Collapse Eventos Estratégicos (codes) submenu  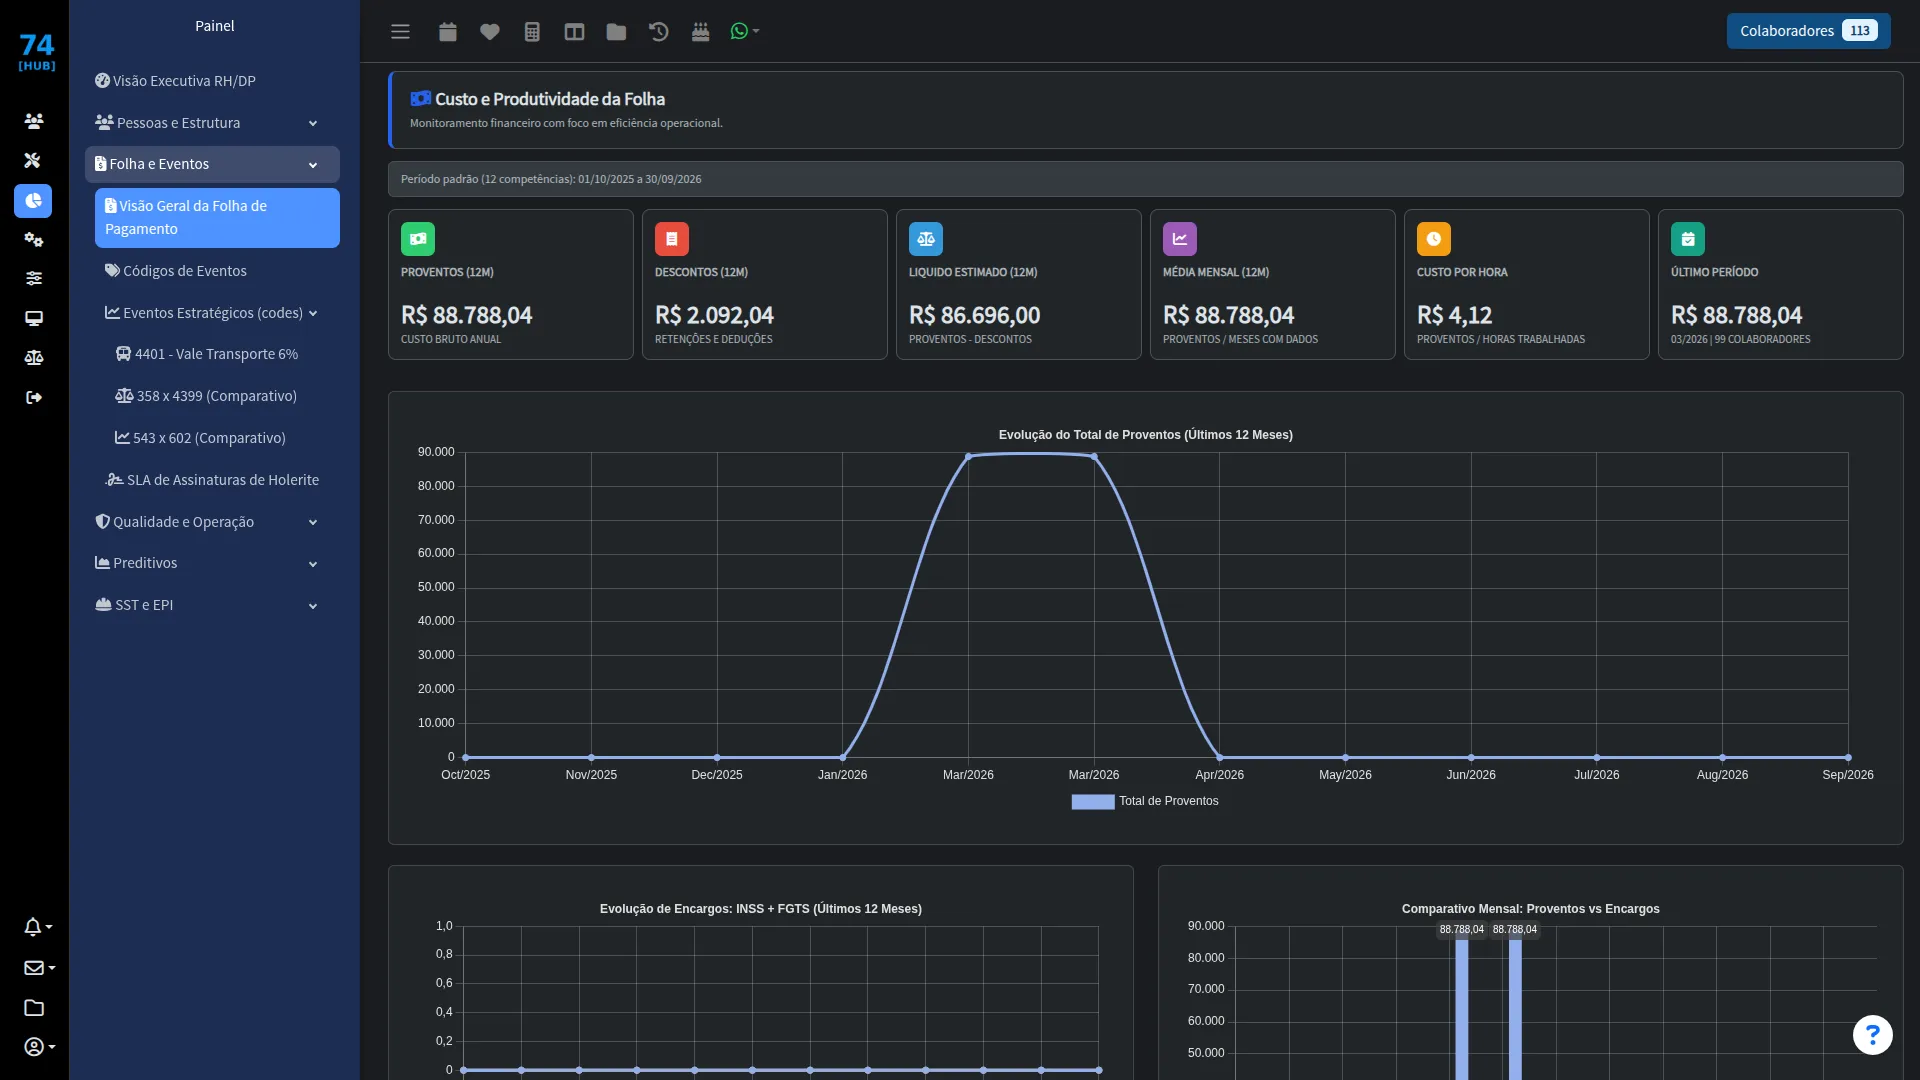coord(217,312)
